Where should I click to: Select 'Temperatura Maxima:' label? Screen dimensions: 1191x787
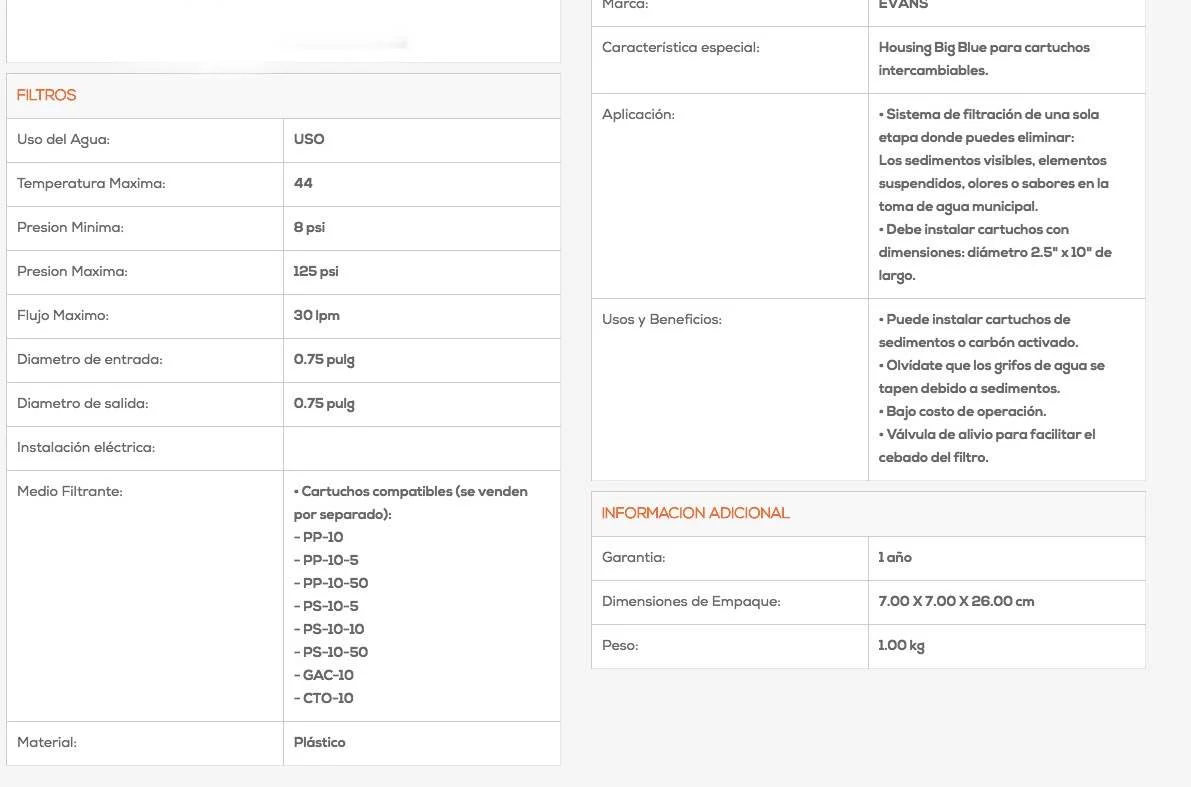pos(91,184)
